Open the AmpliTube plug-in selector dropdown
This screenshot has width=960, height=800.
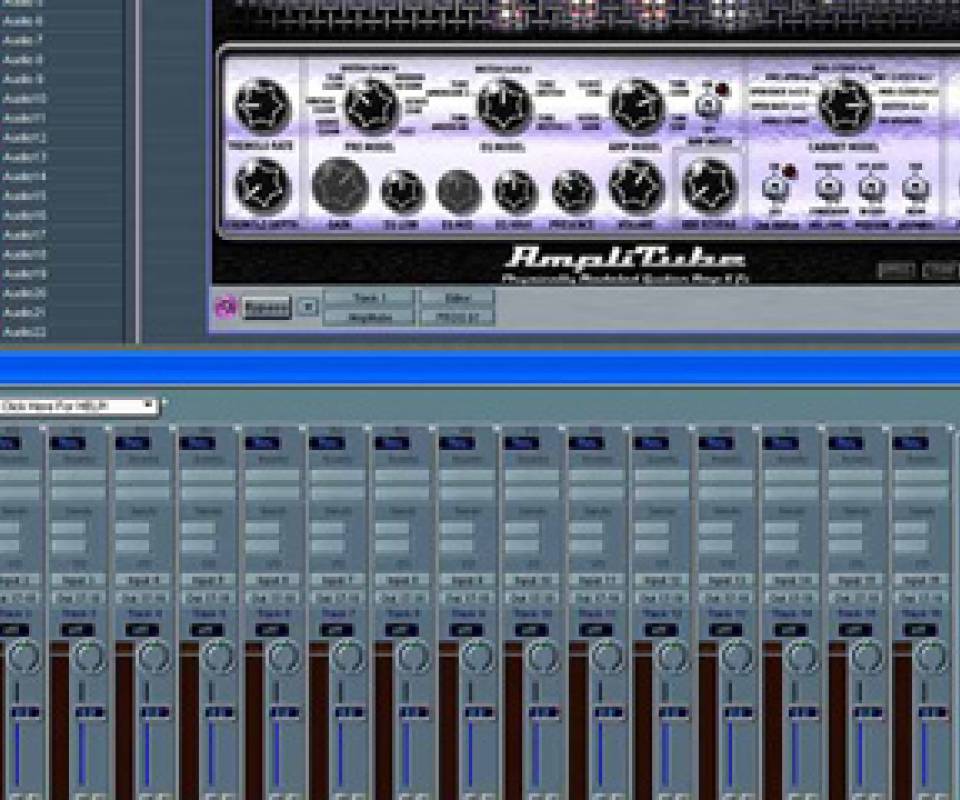369,317
